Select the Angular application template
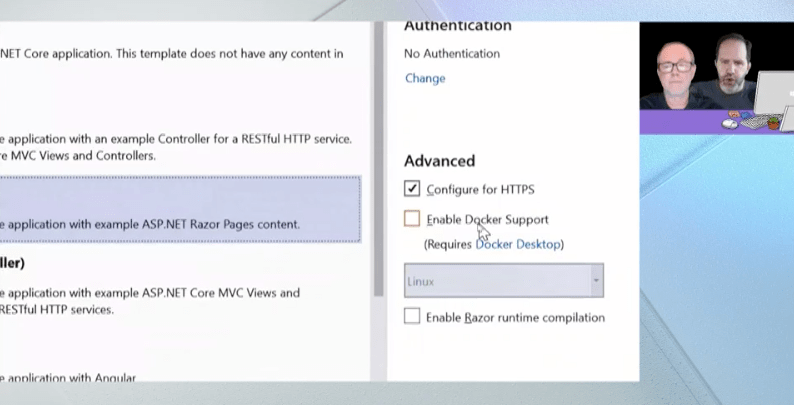The image size is (794, 405). (x=70, y=378)
